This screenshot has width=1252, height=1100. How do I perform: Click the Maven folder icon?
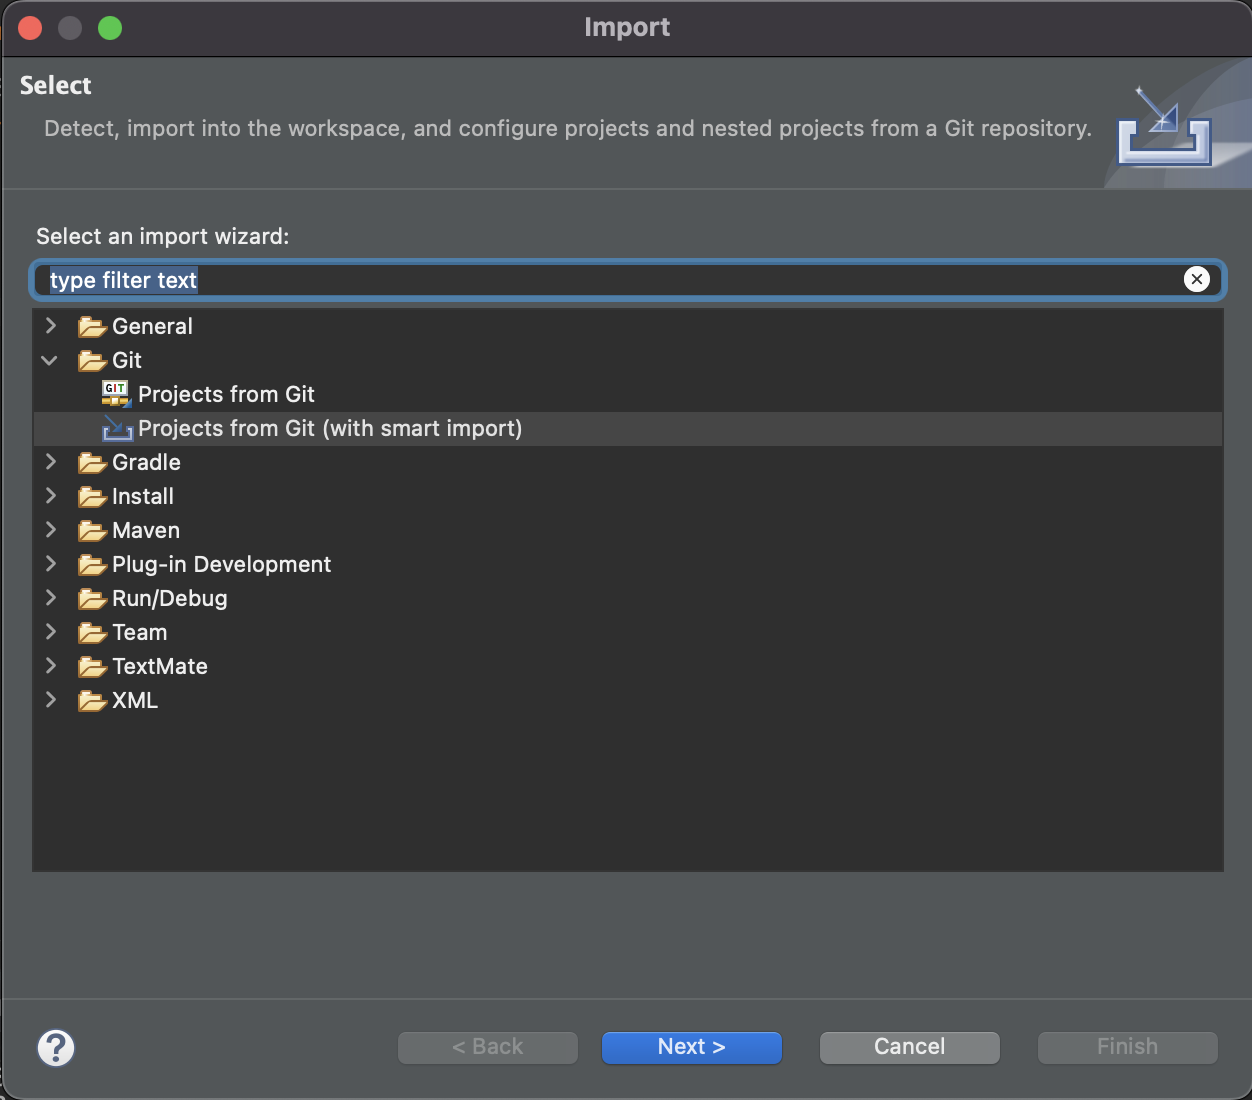(92, 531)
